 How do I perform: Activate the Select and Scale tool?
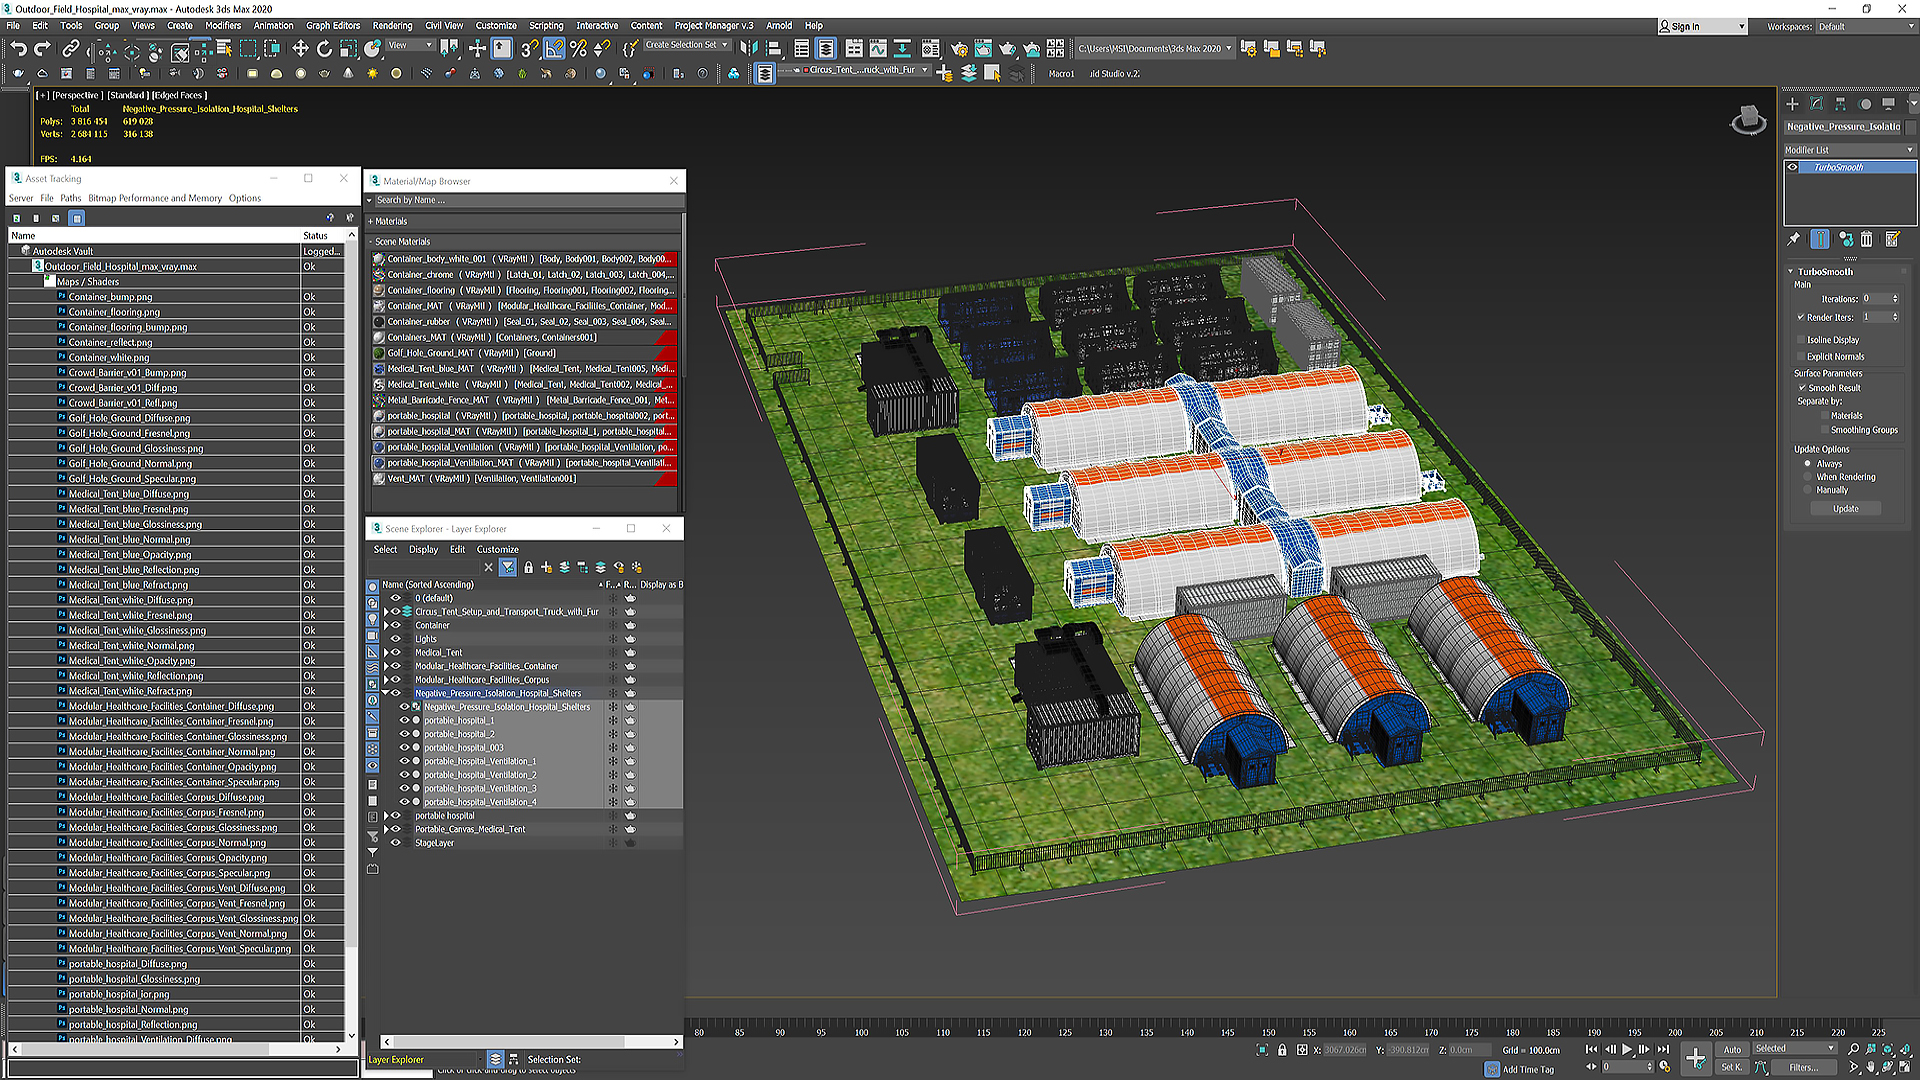click(348, 48)
